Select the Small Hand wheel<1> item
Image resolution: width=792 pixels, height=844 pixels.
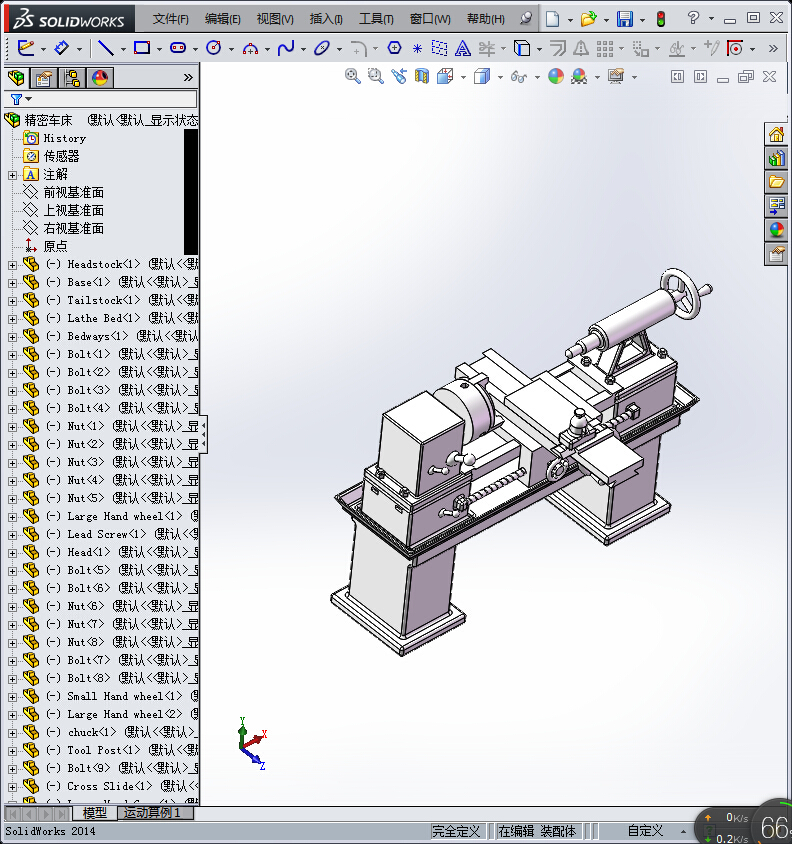[x=124, y=697]
